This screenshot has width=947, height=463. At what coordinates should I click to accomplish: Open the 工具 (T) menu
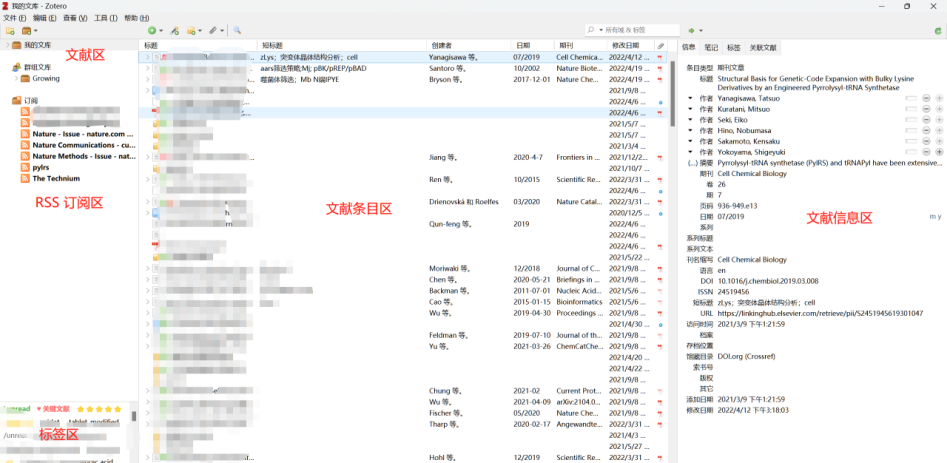106,18
